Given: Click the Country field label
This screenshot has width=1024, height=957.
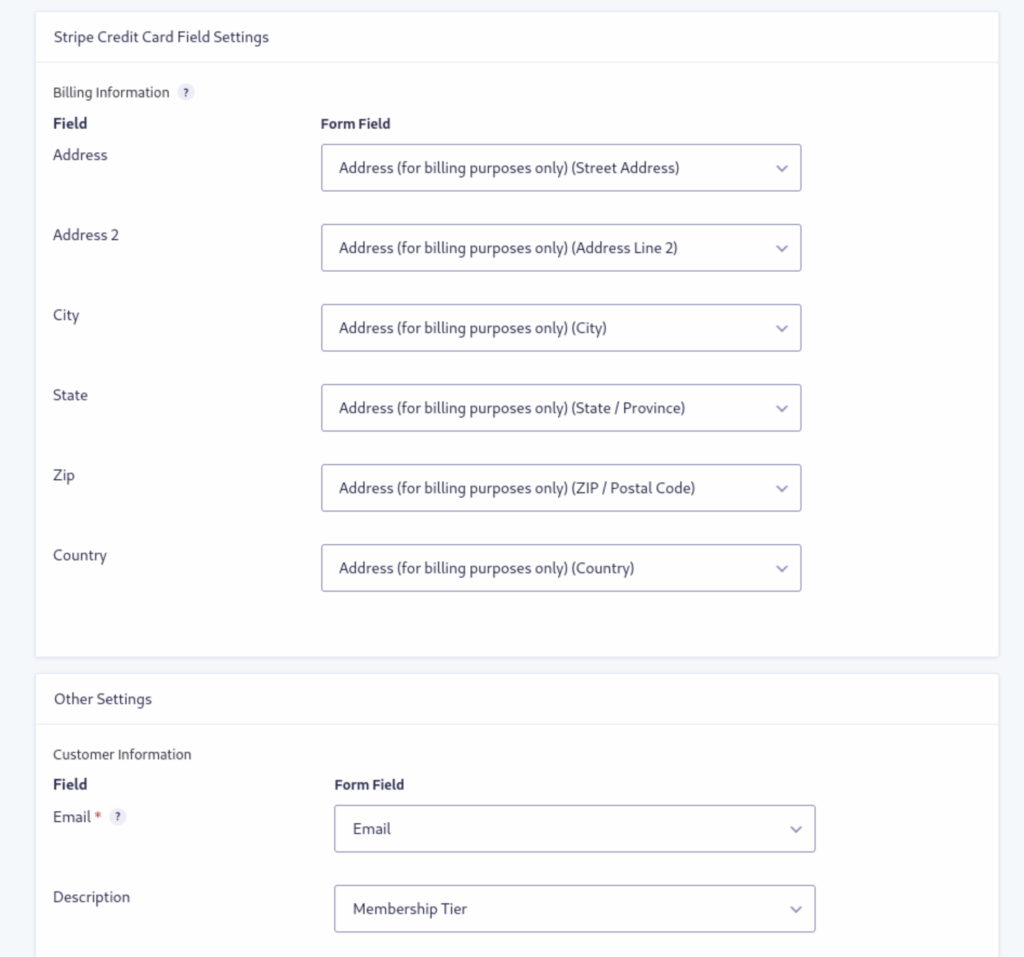Looking at the screenshot, I should [80, 555].
